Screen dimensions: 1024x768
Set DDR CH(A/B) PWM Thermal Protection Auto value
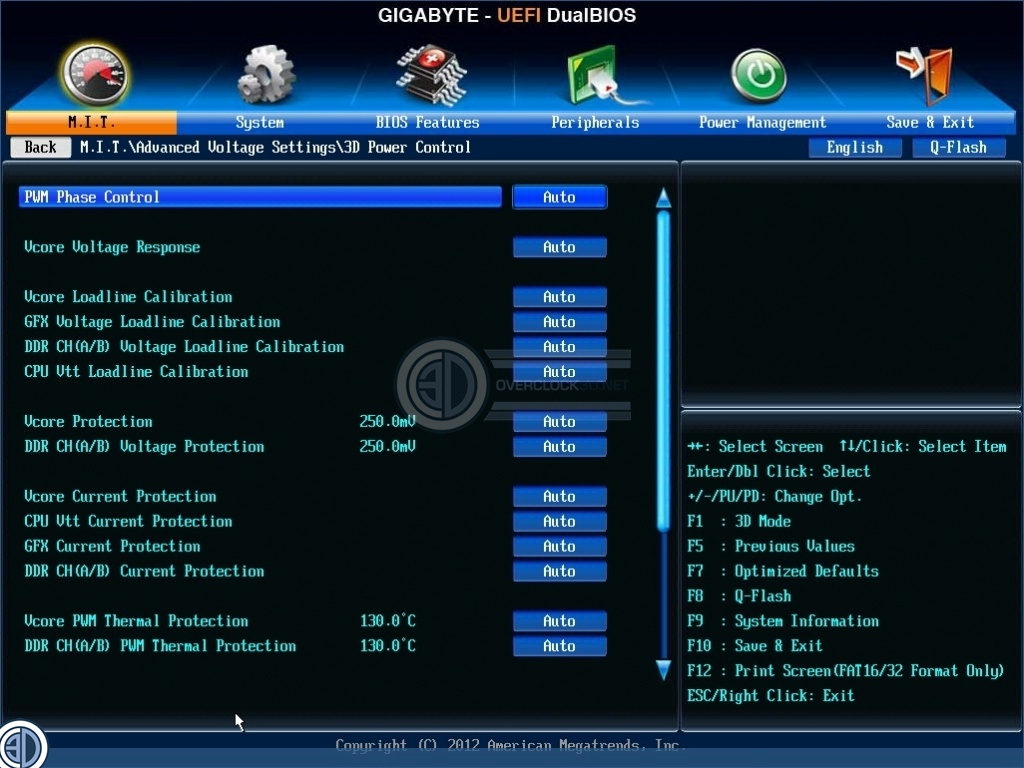(x=560, y=646)
